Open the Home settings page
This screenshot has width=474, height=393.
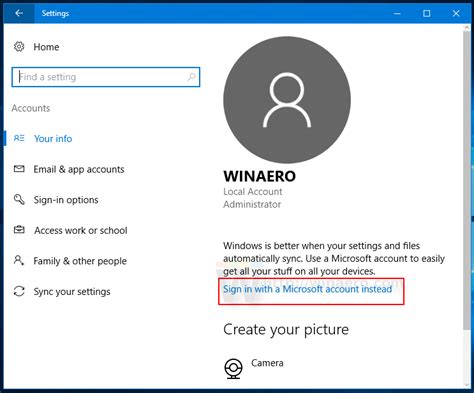[46, 47]
